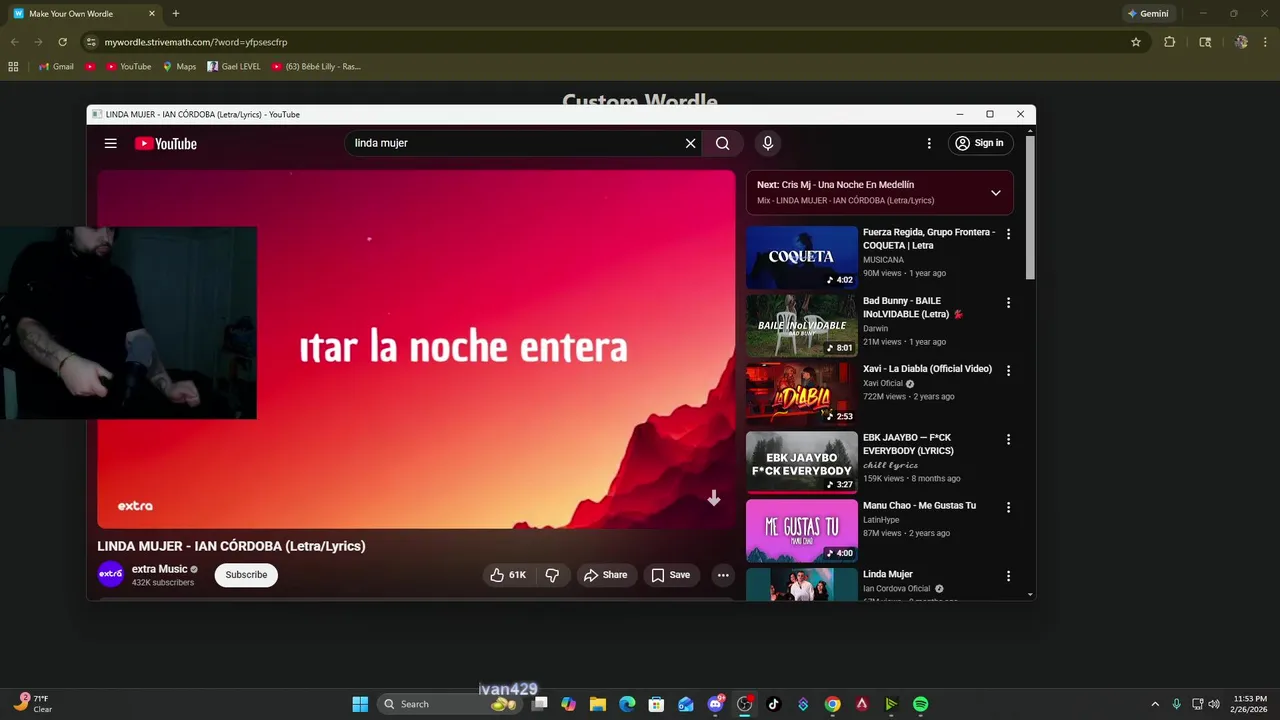This screenshot has height=720, width=1280.
Task: Click the video player showing lyrics
Action: [416, 349]
